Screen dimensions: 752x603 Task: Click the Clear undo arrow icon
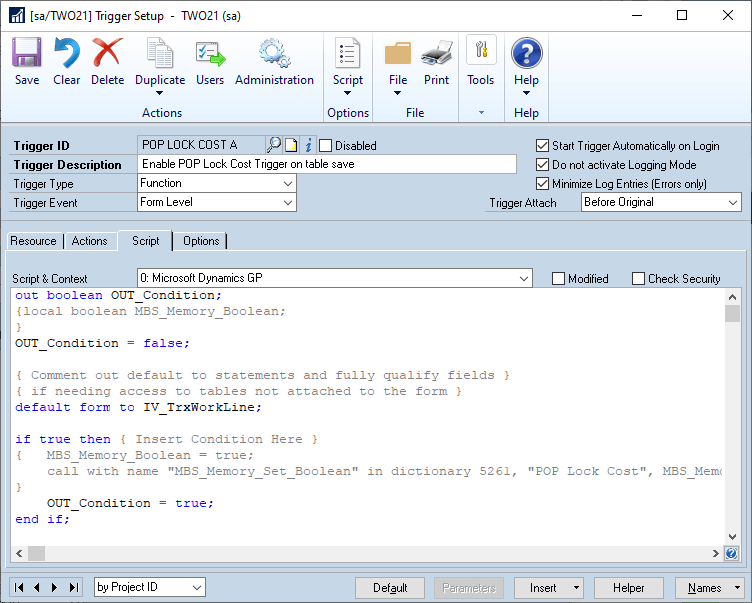click(x=66, y=52)
